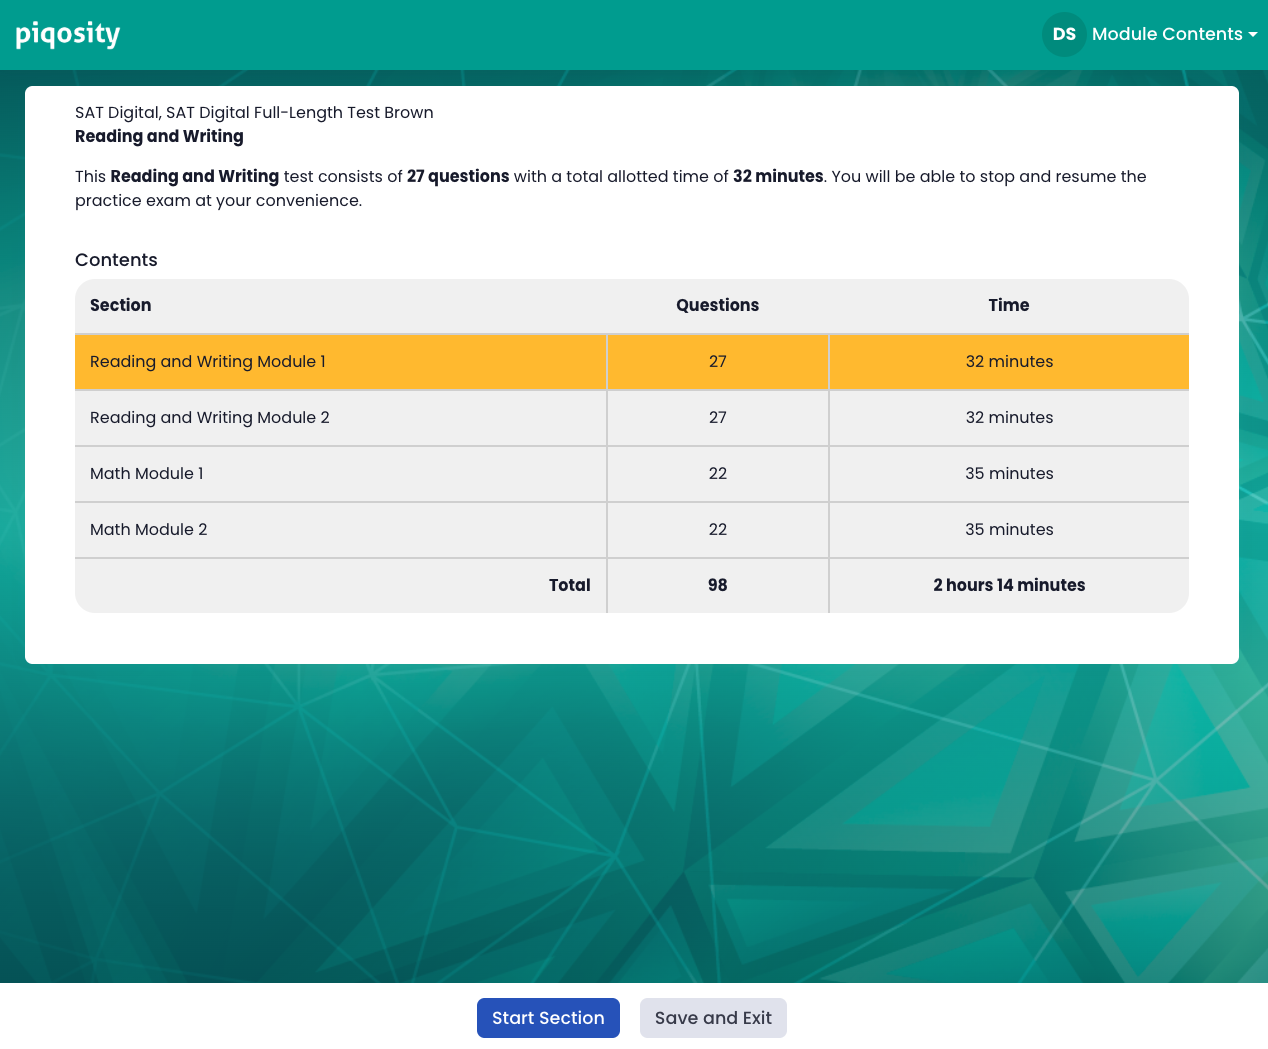Screen dimensions: 1268x1049
Task: Click the Questions column header
Action: 717,305
